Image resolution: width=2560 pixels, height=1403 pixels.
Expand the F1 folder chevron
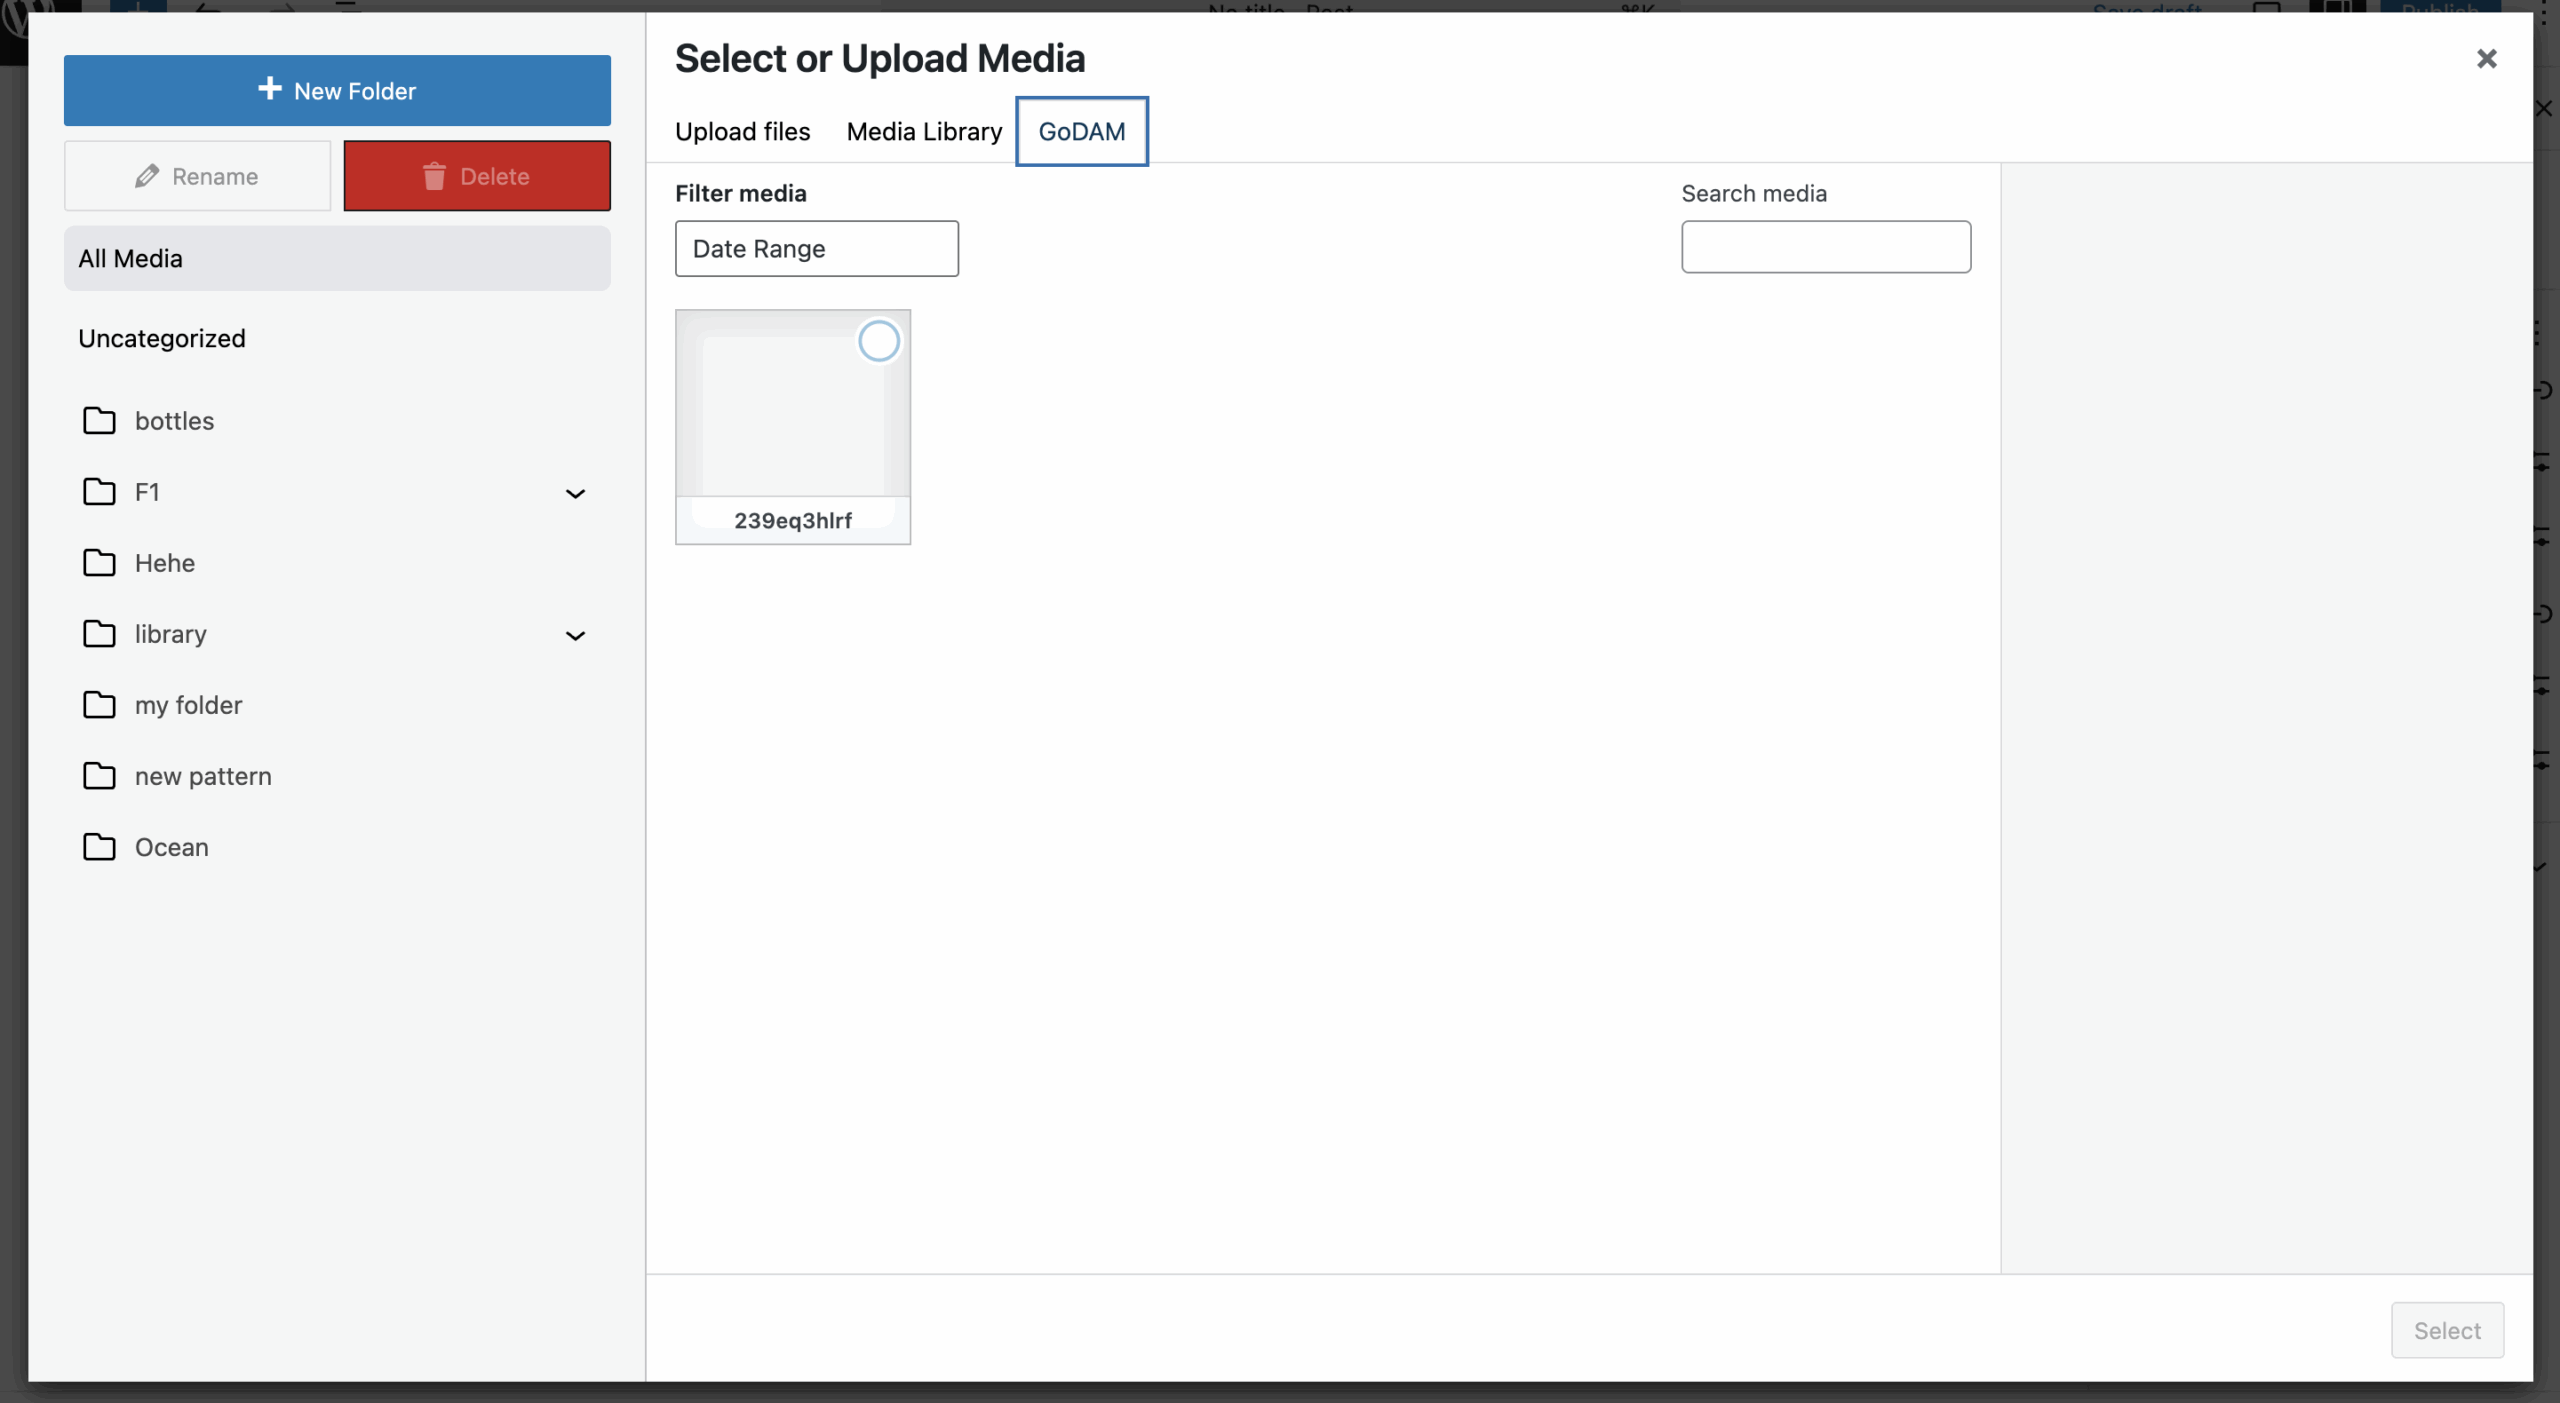(576, 494)
